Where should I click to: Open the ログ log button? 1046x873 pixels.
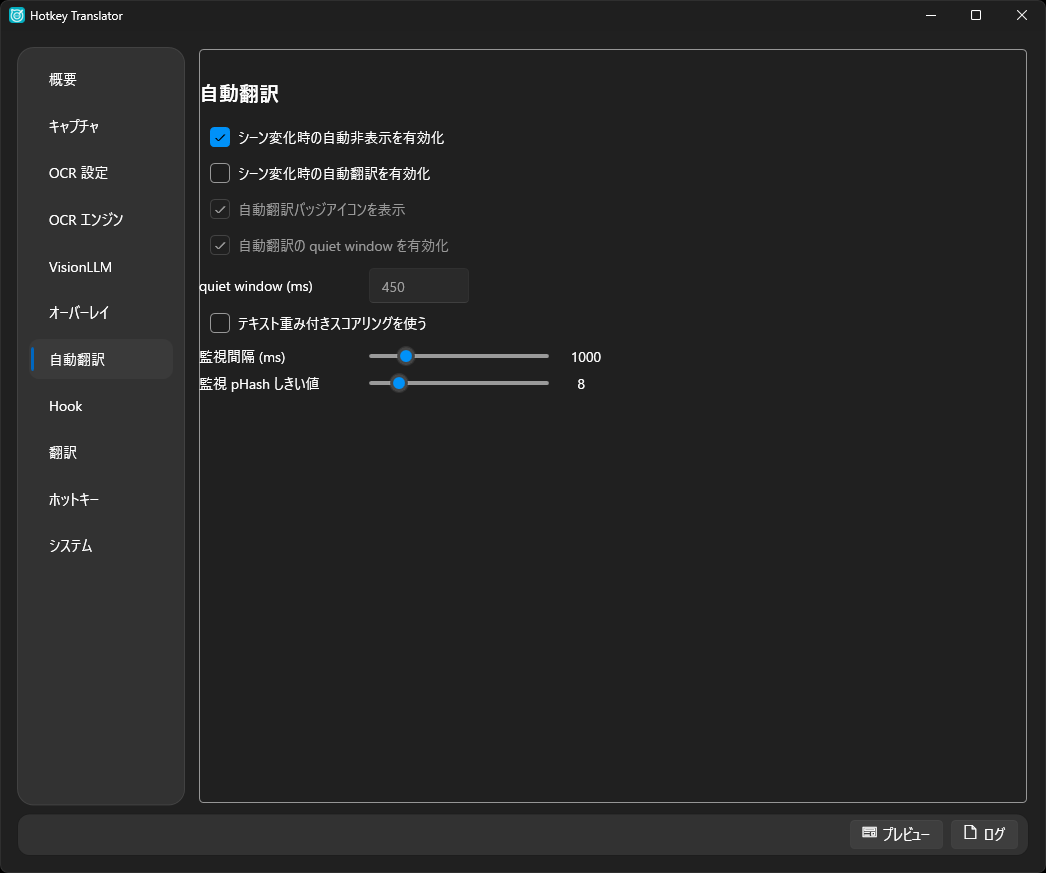[x=984, y=834]
